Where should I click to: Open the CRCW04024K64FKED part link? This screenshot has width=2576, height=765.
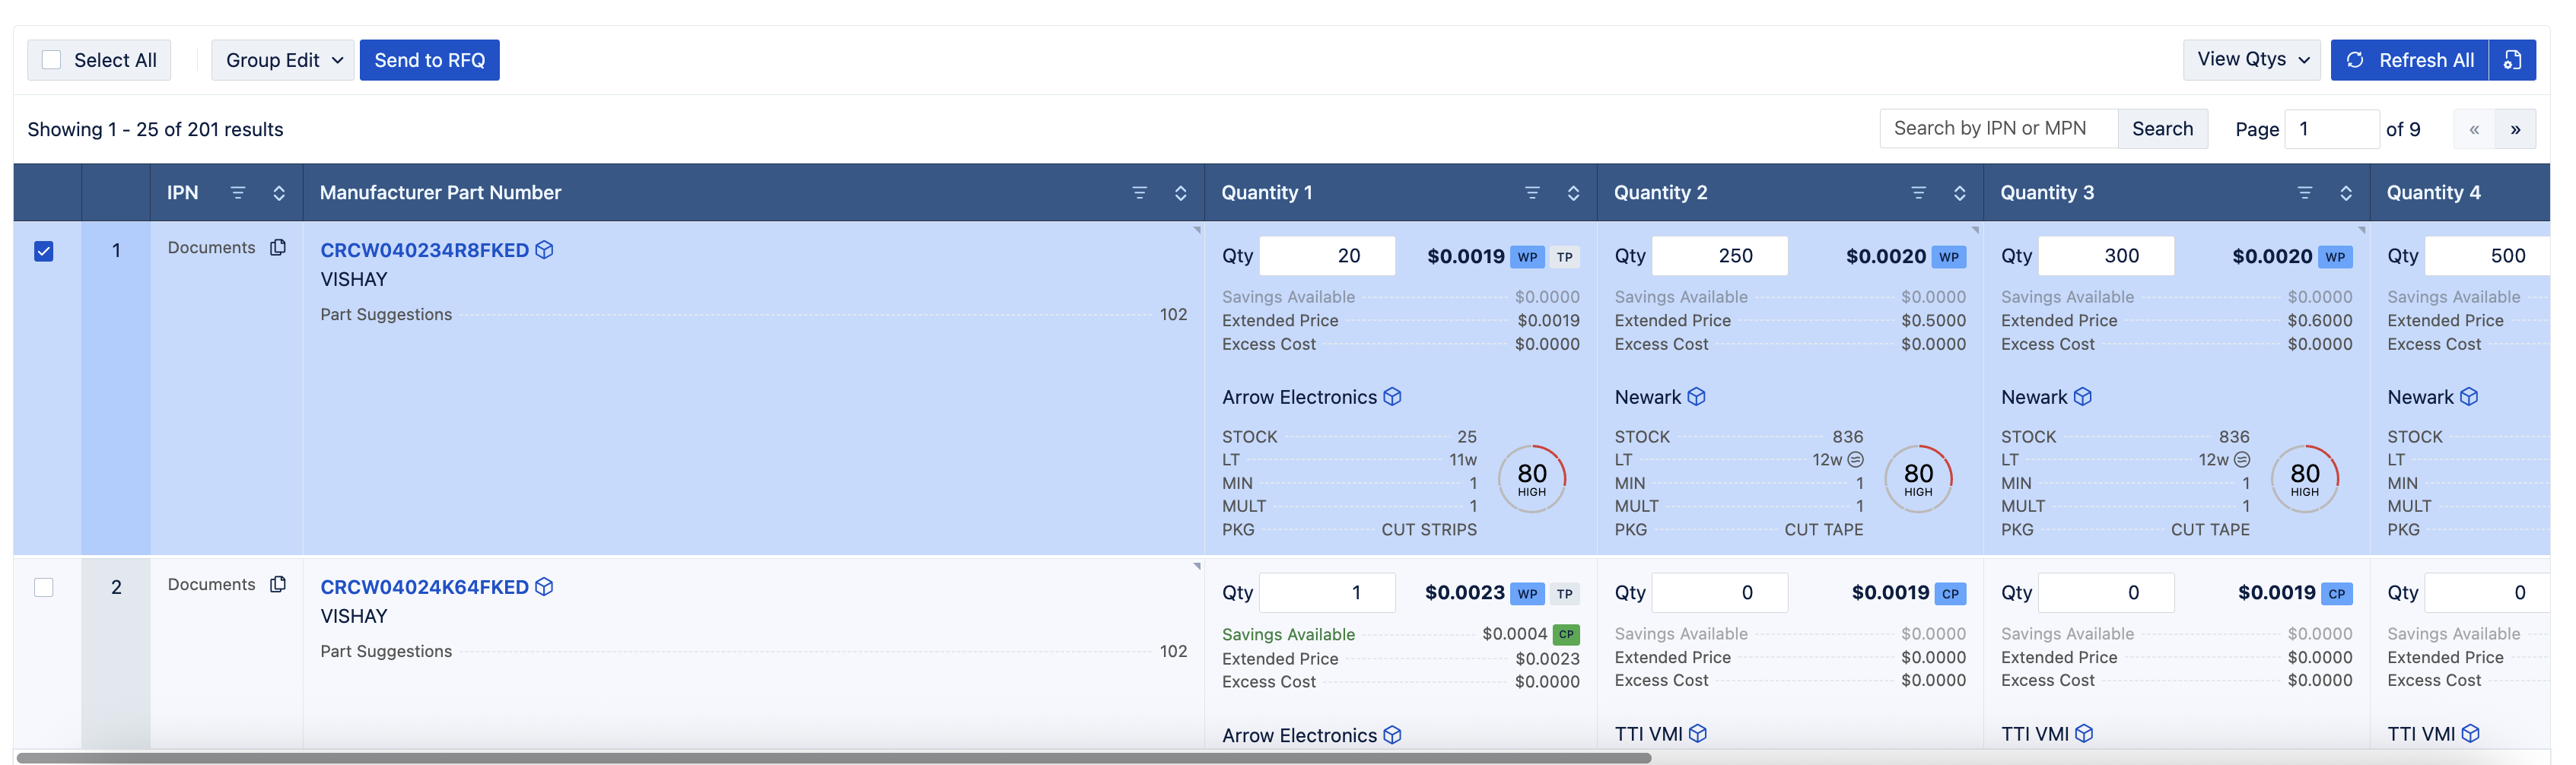coord(424,587)
